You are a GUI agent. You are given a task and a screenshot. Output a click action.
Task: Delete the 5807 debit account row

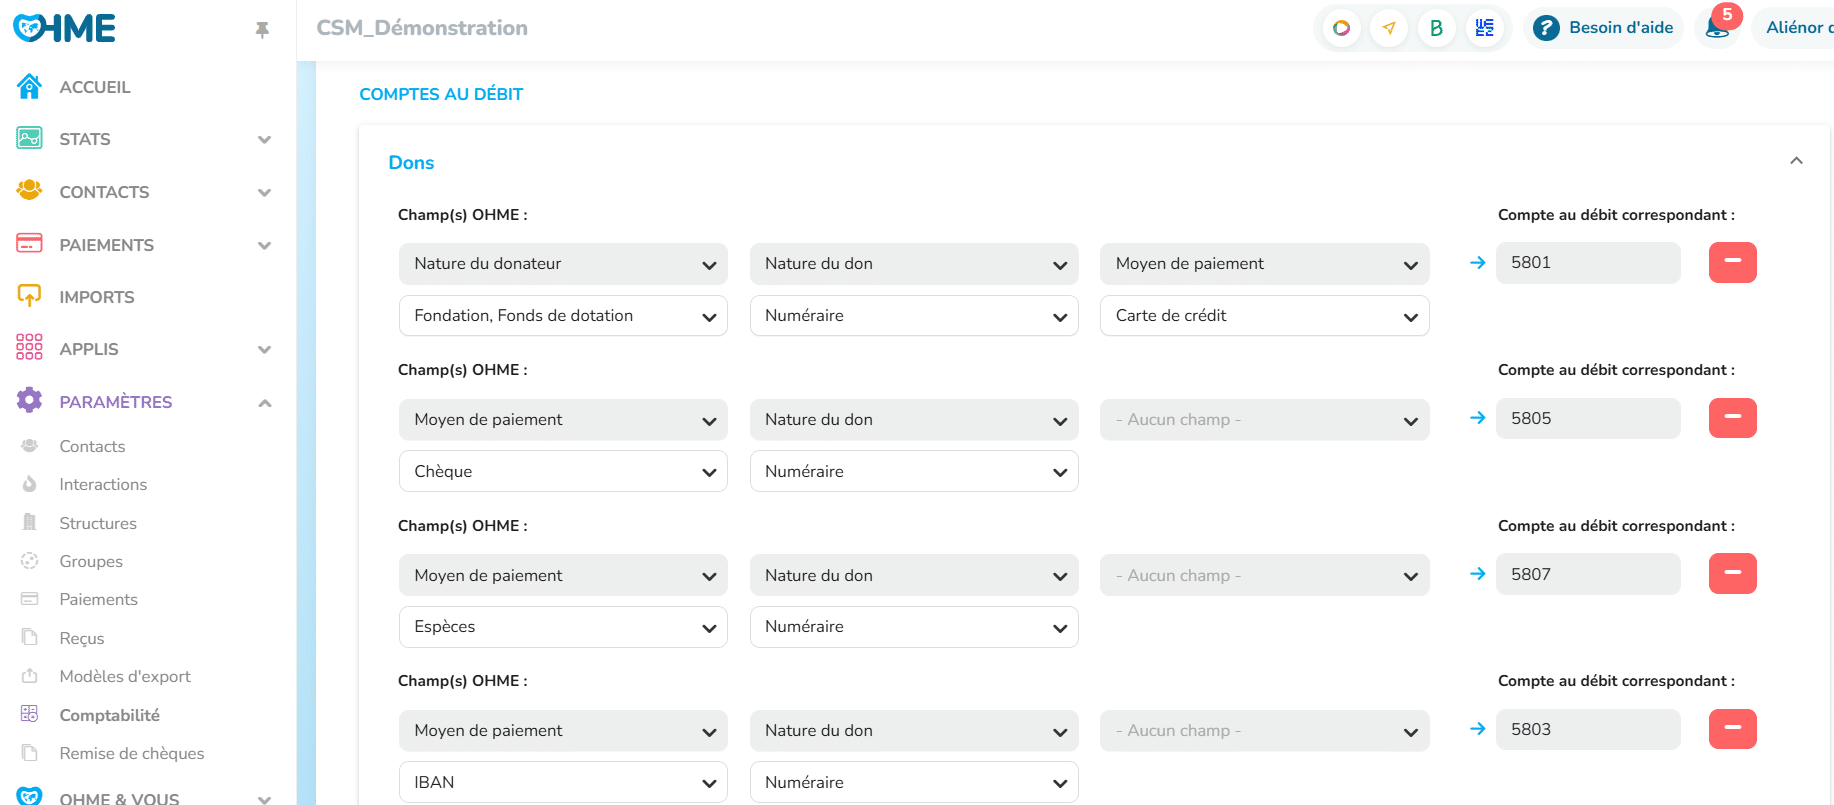1732,574
